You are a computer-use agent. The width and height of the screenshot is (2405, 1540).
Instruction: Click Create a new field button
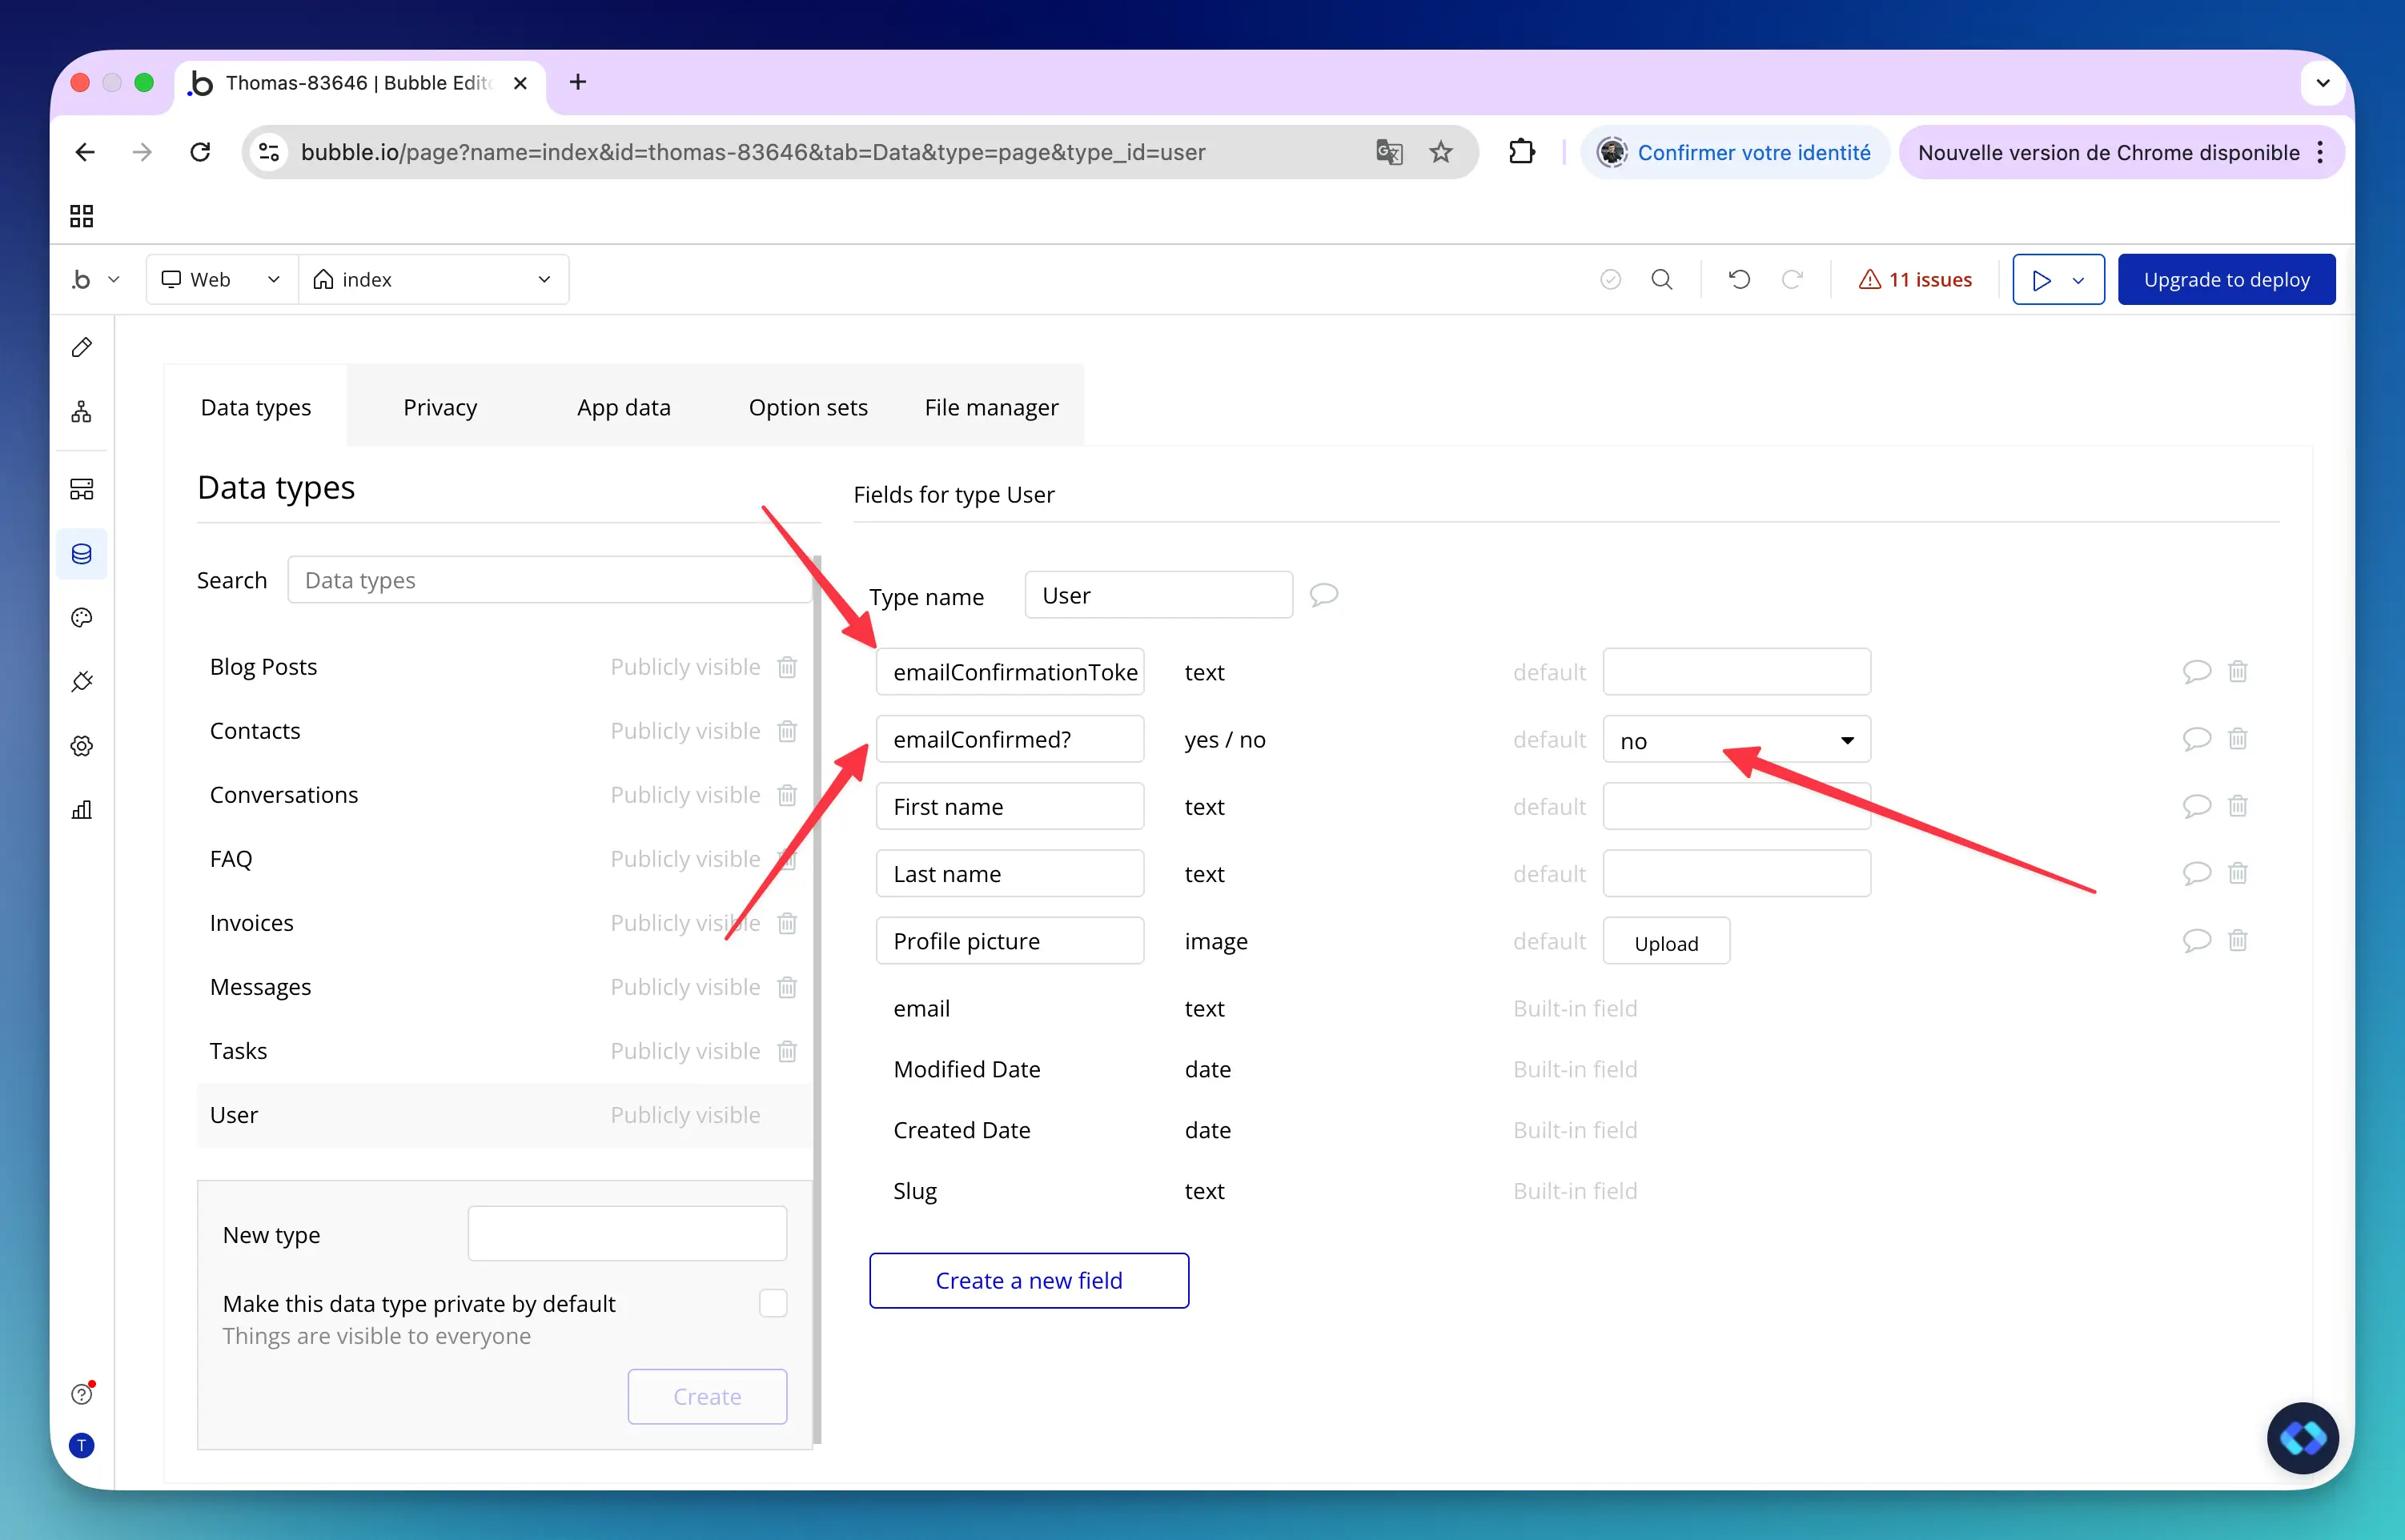pos(1029,1280)
